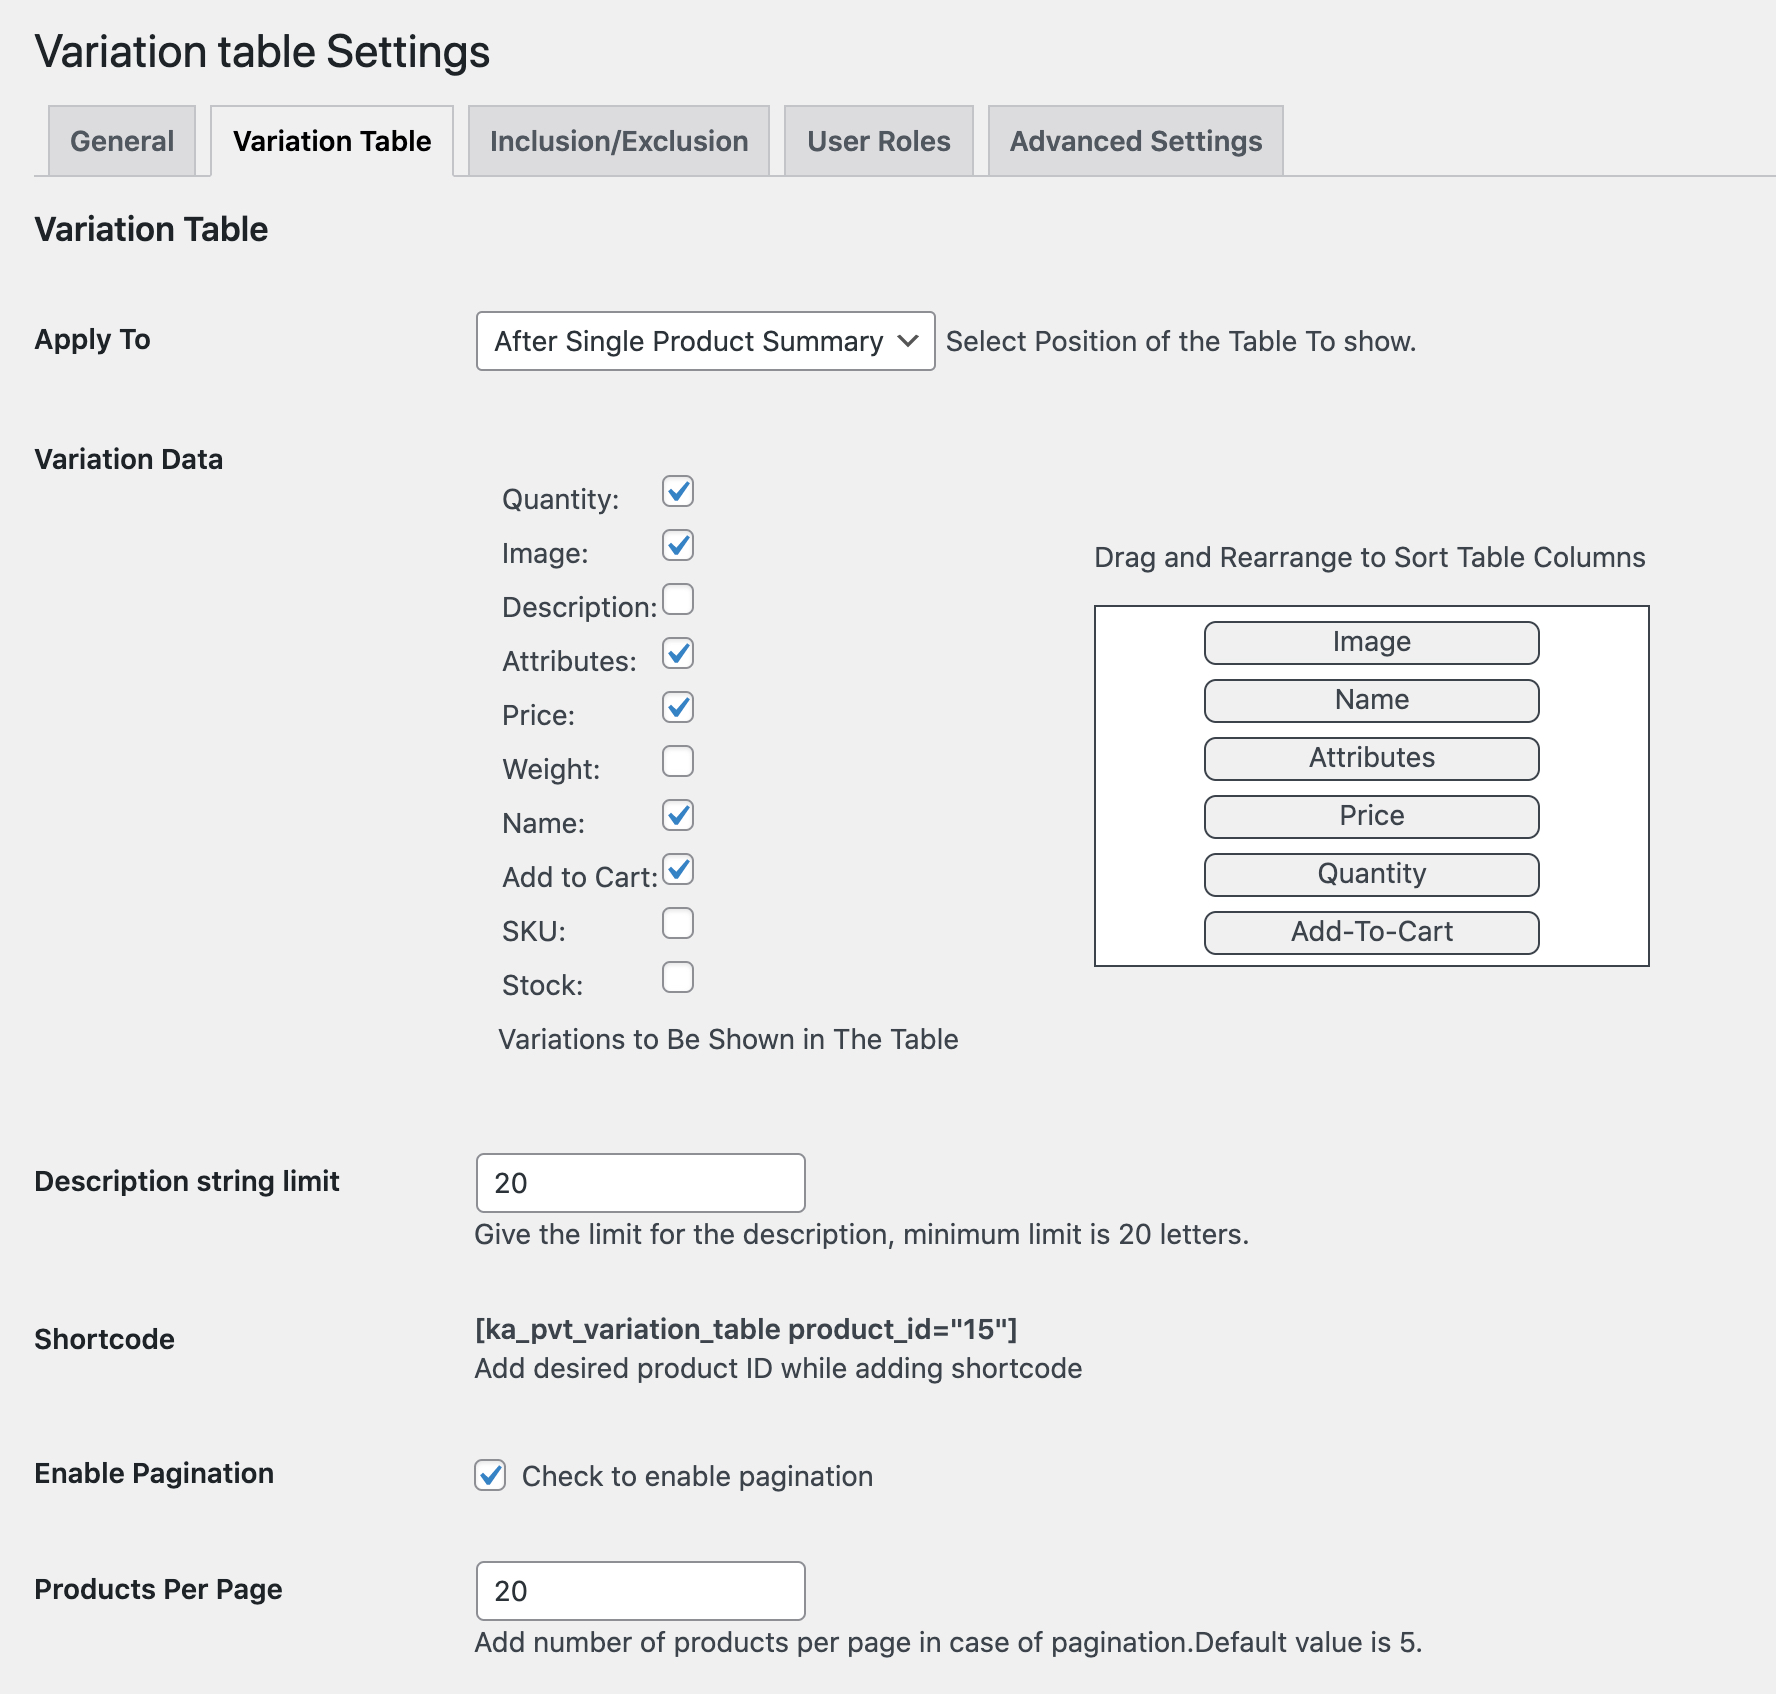Enable the Weight column checkbox

coord(677,761)
